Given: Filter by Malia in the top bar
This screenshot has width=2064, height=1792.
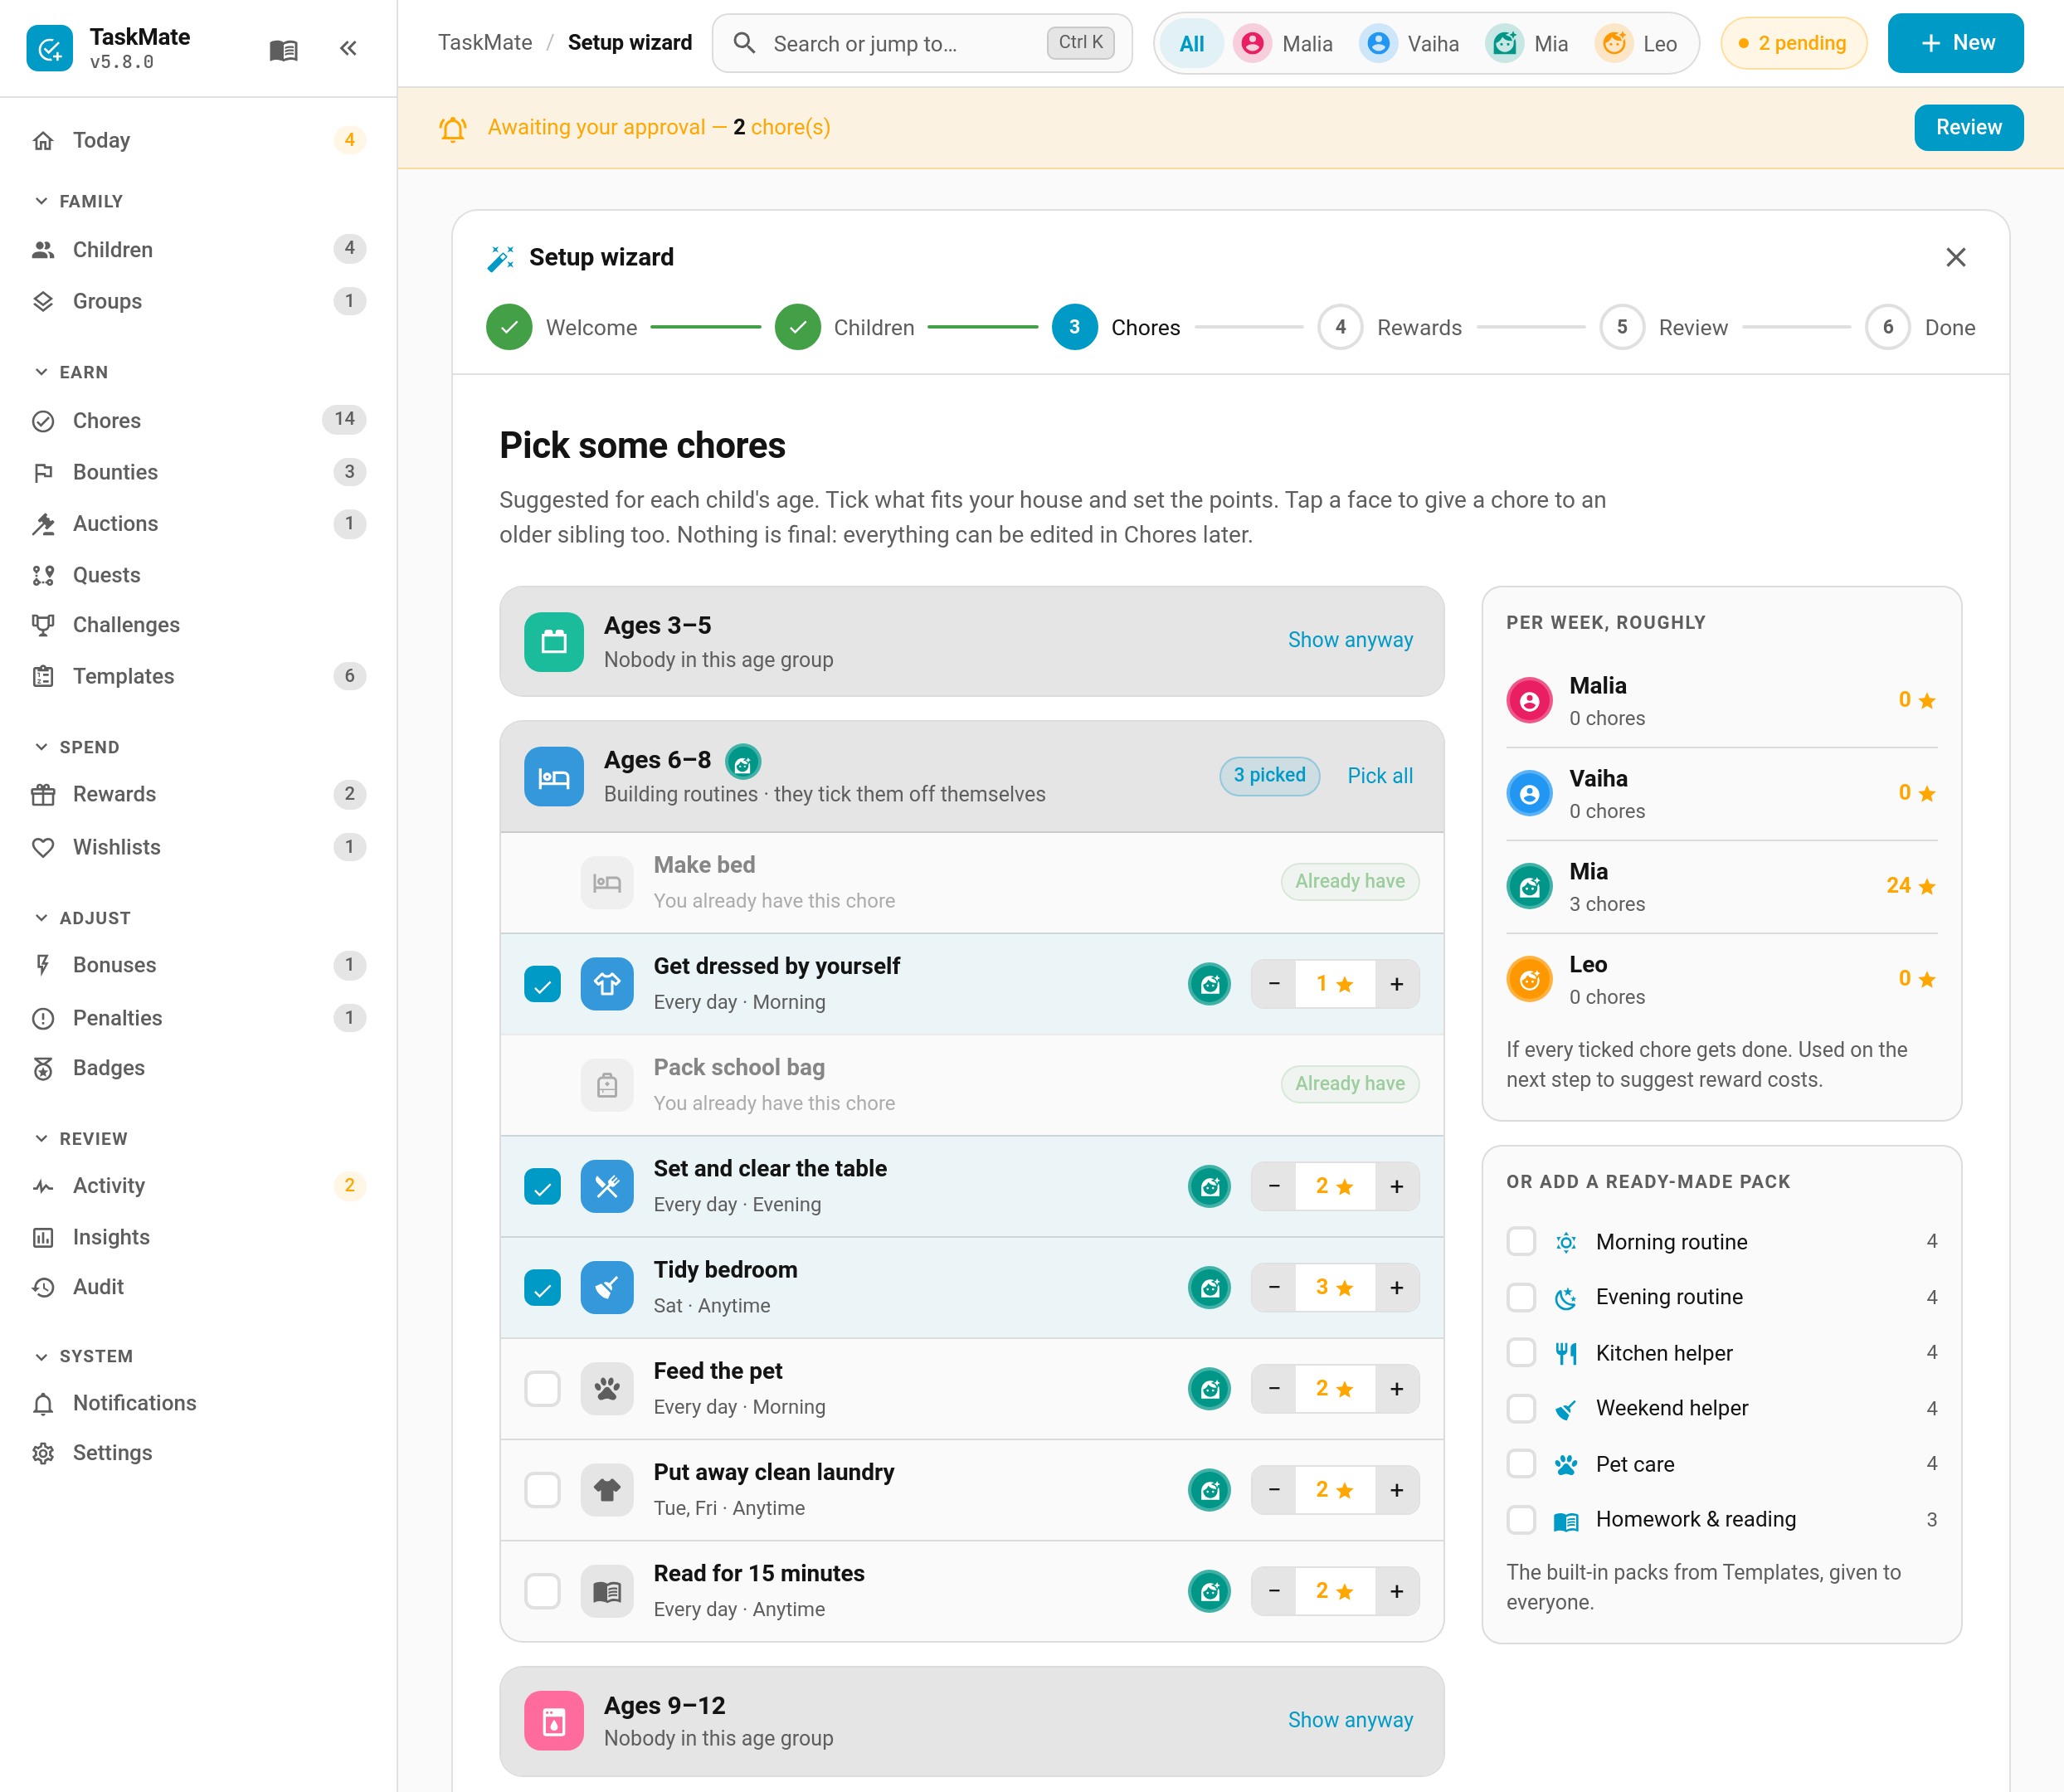Looking at the screenshot, I should [1283, 44].
